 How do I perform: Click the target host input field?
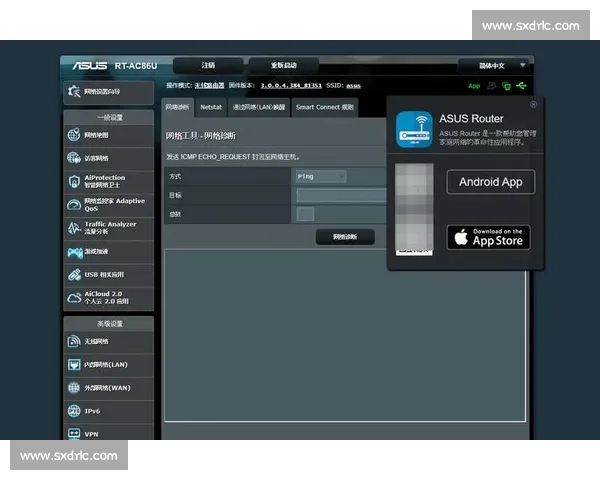click(340, 195)
